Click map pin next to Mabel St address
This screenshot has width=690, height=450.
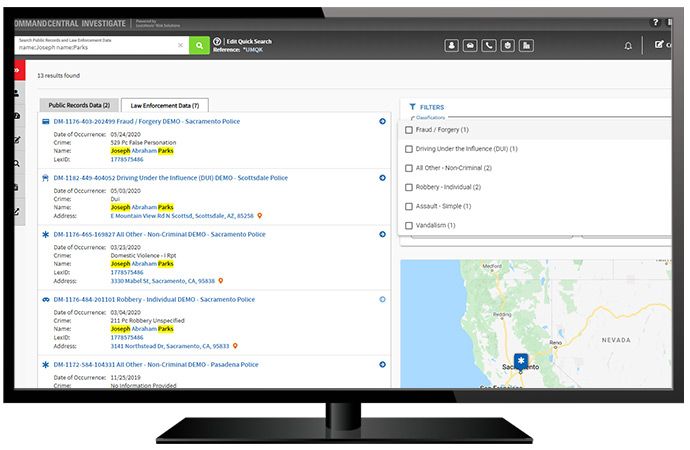pos(221,281)
